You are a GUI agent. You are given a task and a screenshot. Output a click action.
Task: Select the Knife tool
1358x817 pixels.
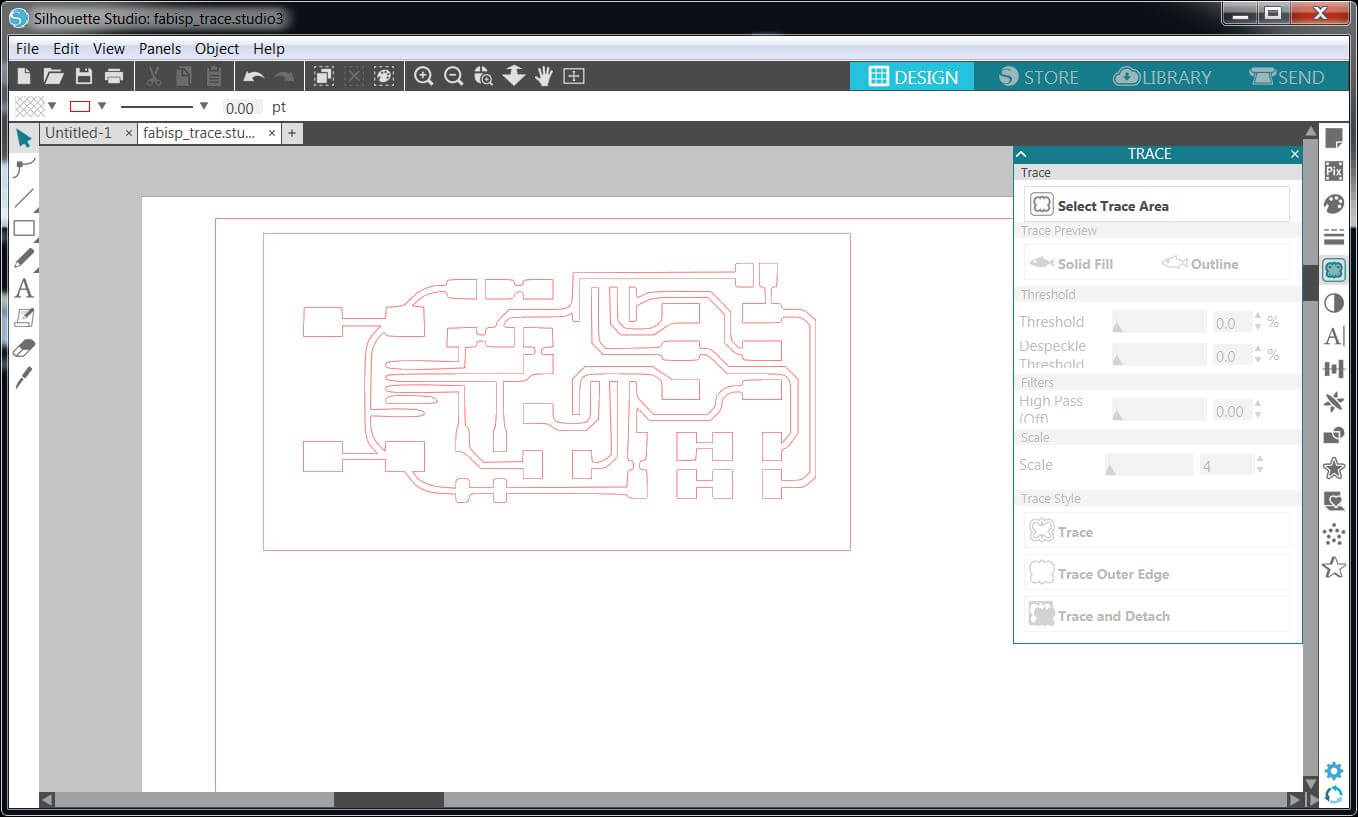click(x=24, y=377)
